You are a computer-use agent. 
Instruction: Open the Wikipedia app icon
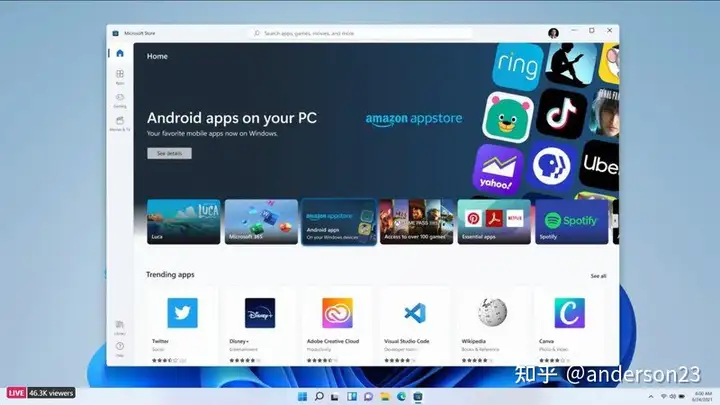pyautogui.click(x=492, y=312)
